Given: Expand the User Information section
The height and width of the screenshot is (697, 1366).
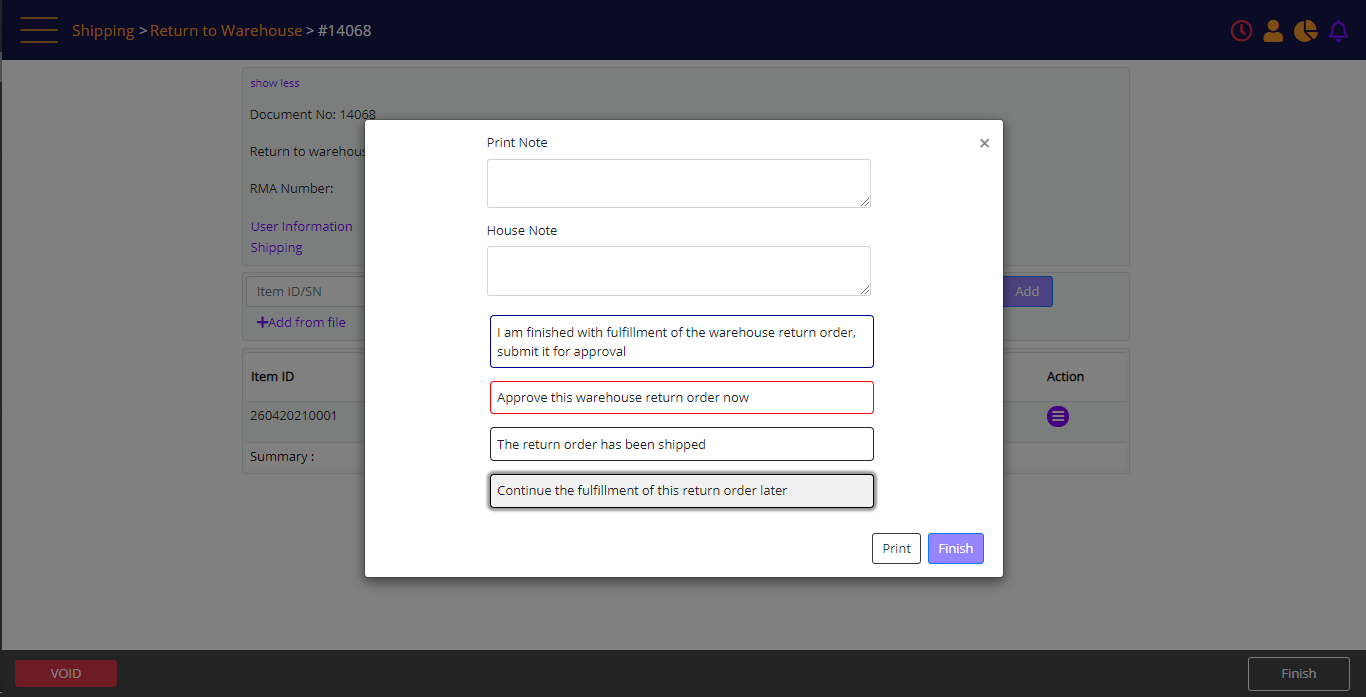Looking at the screenshot, I should point(302,226).
